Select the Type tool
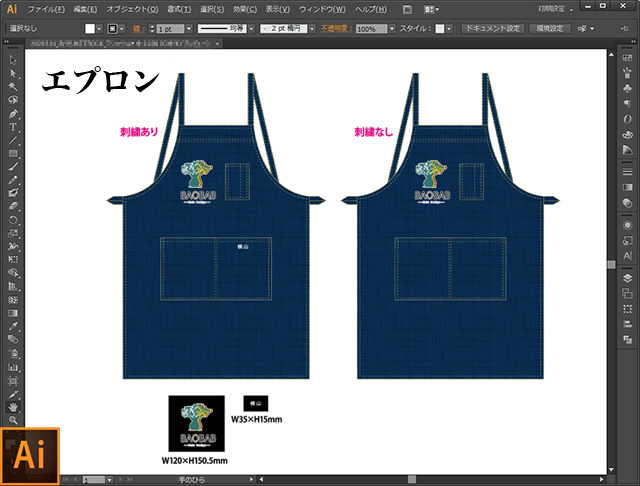This screenshot has width=640, height=486. point(13,127)
